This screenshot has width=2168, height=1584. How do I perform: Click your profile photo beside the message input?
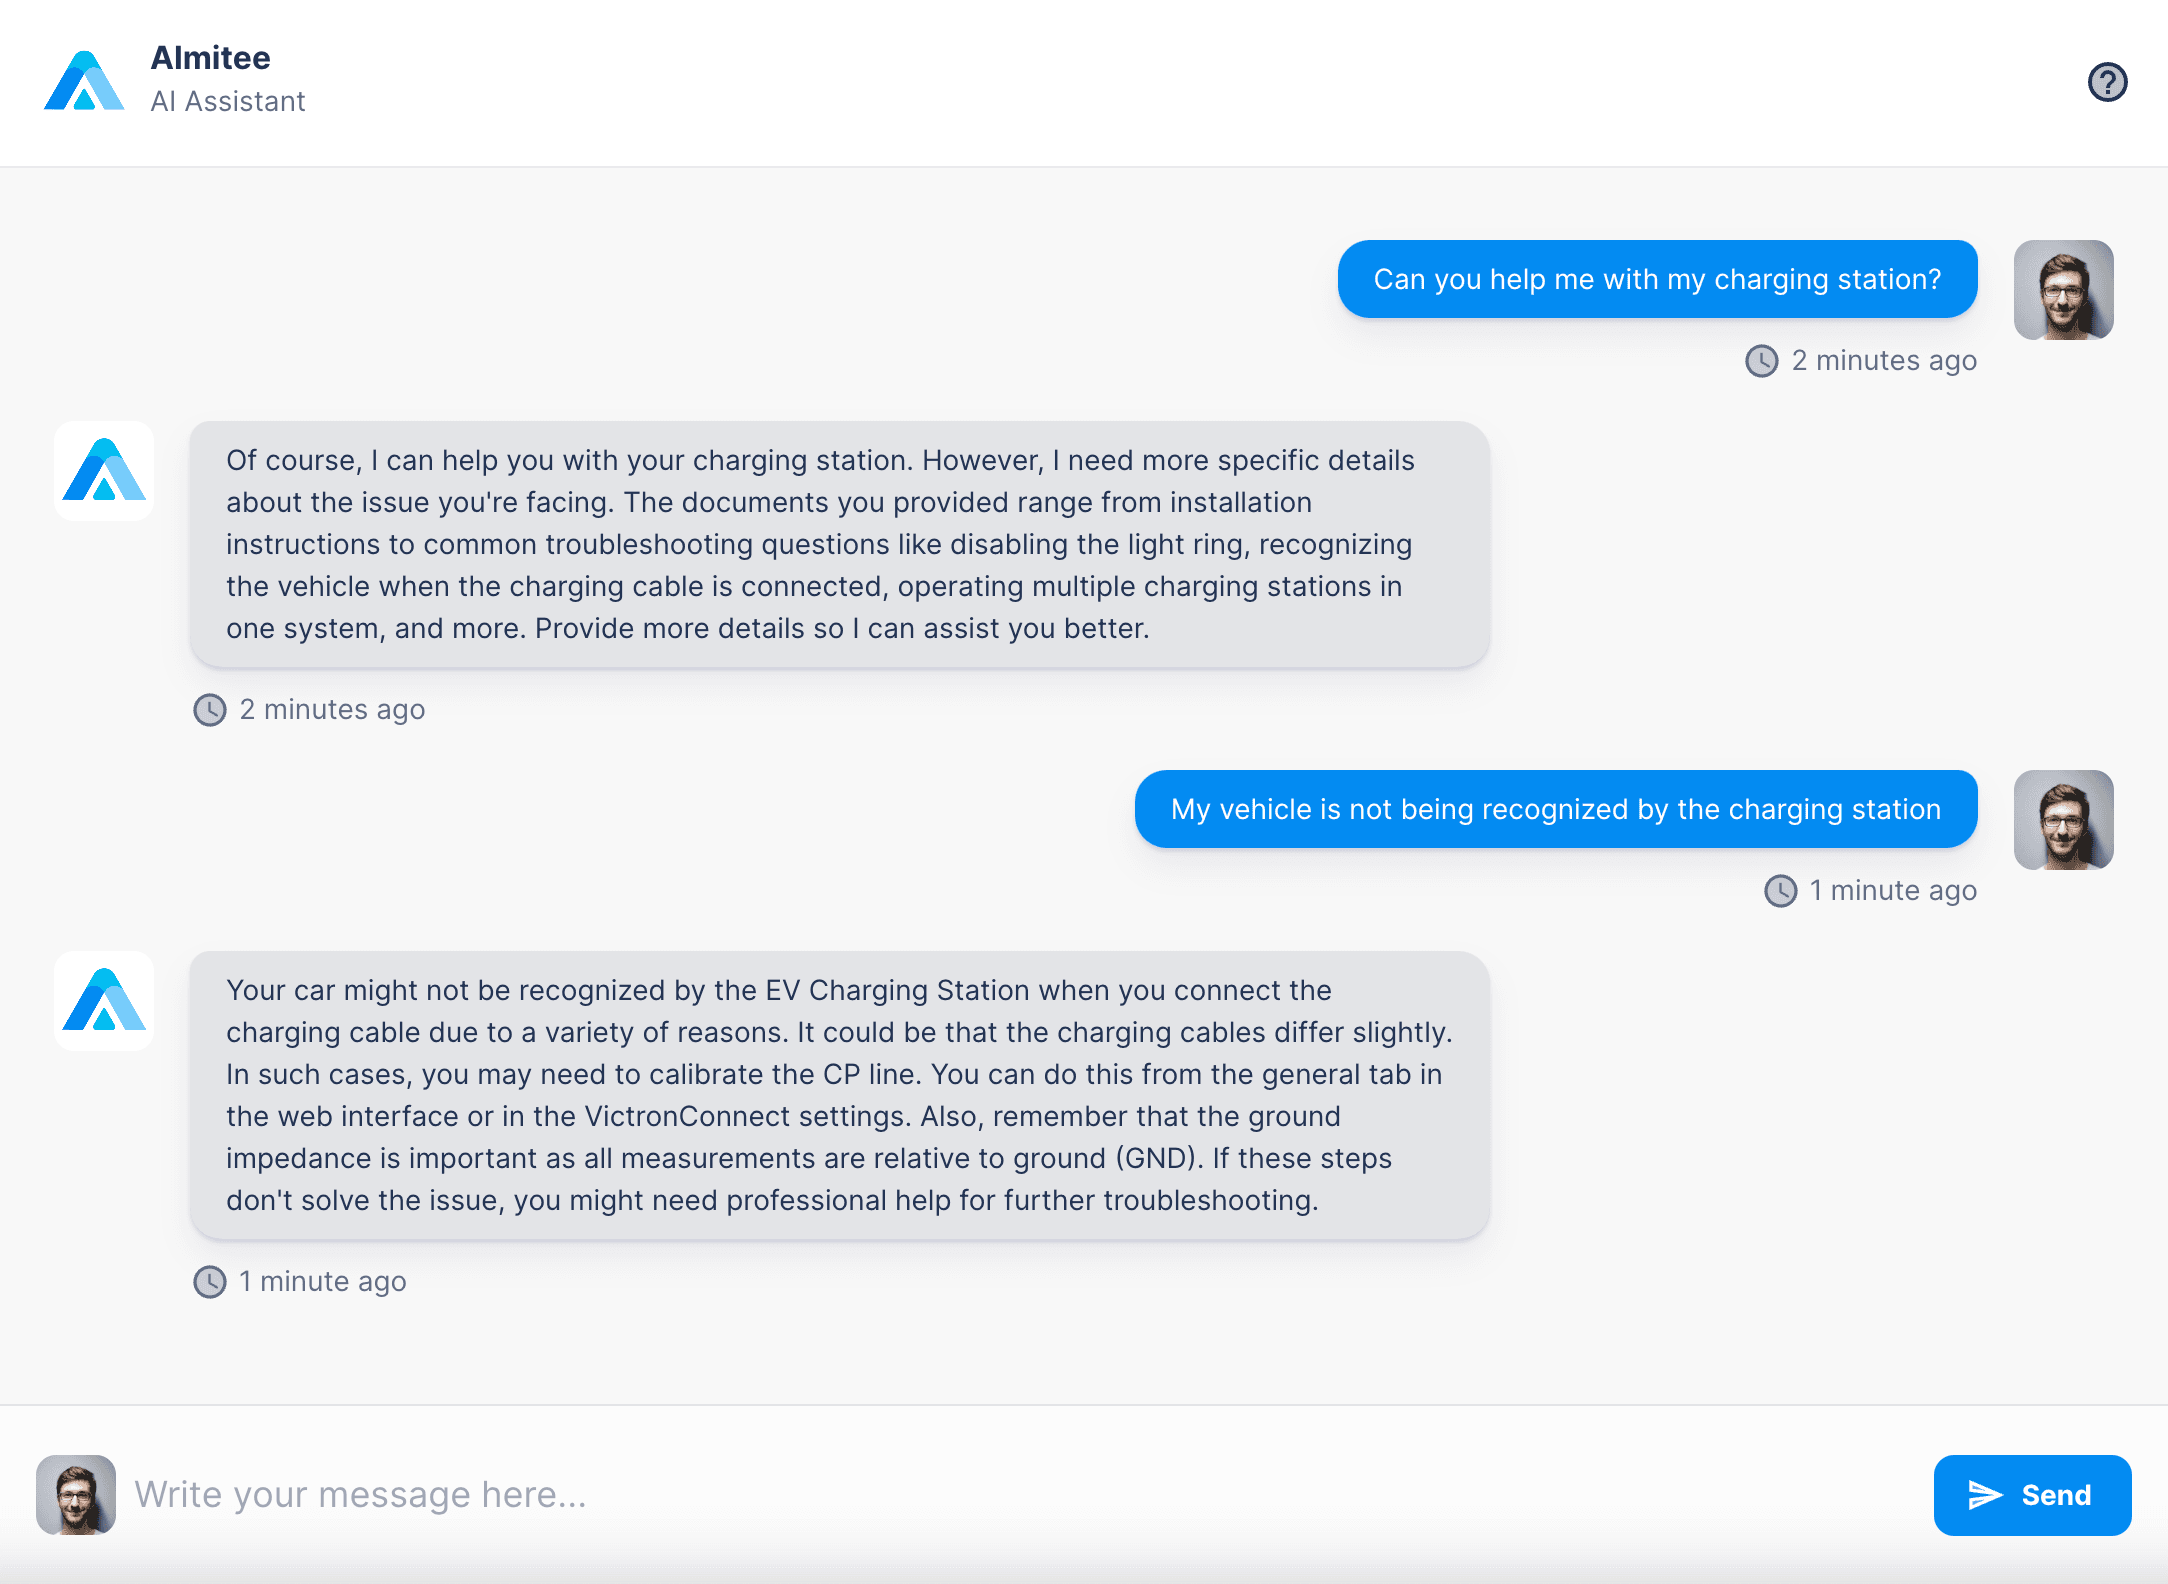(x=75, y=1495)
